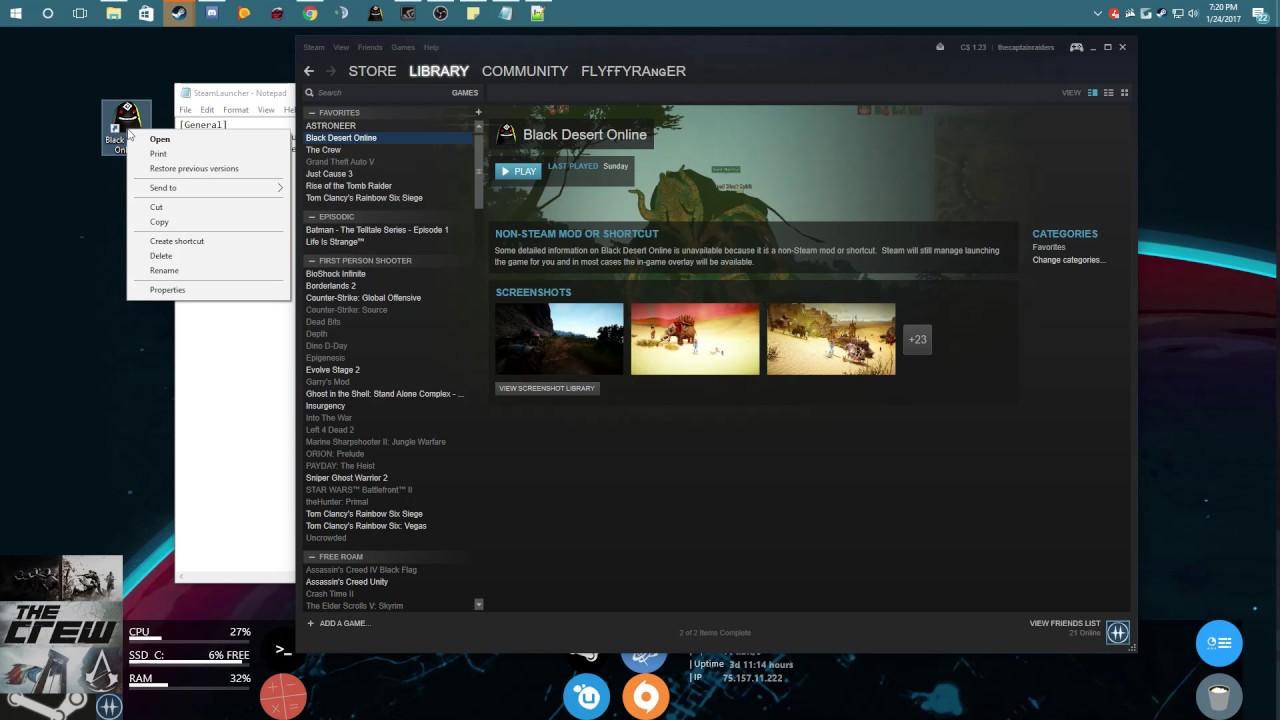The image size is (1280, 720).
Task: Click the Cortana circle on taskbar
Action: tap(48, 14)
